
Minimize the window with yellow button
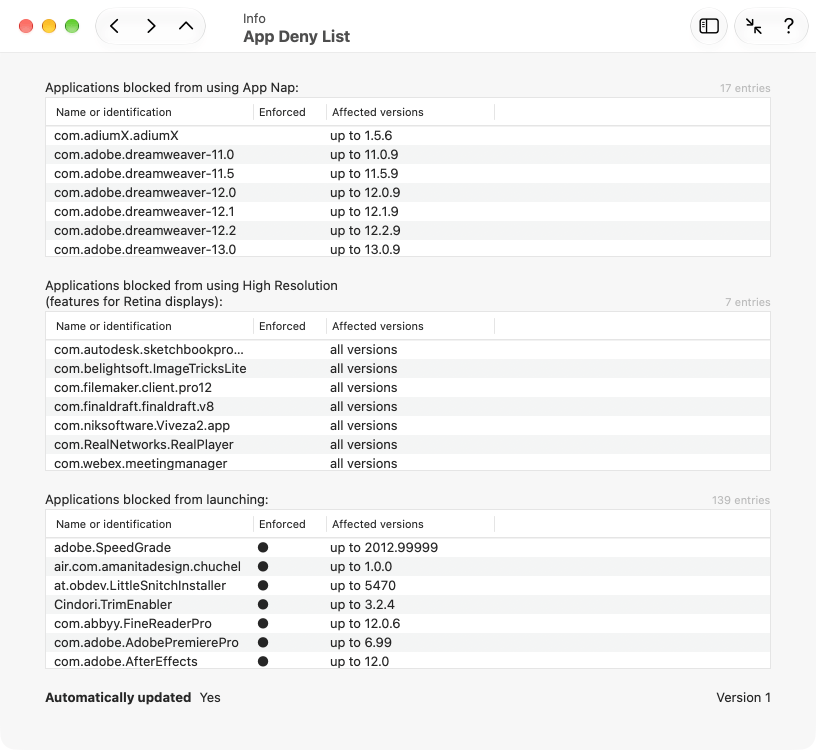click(x=49, y=26)
